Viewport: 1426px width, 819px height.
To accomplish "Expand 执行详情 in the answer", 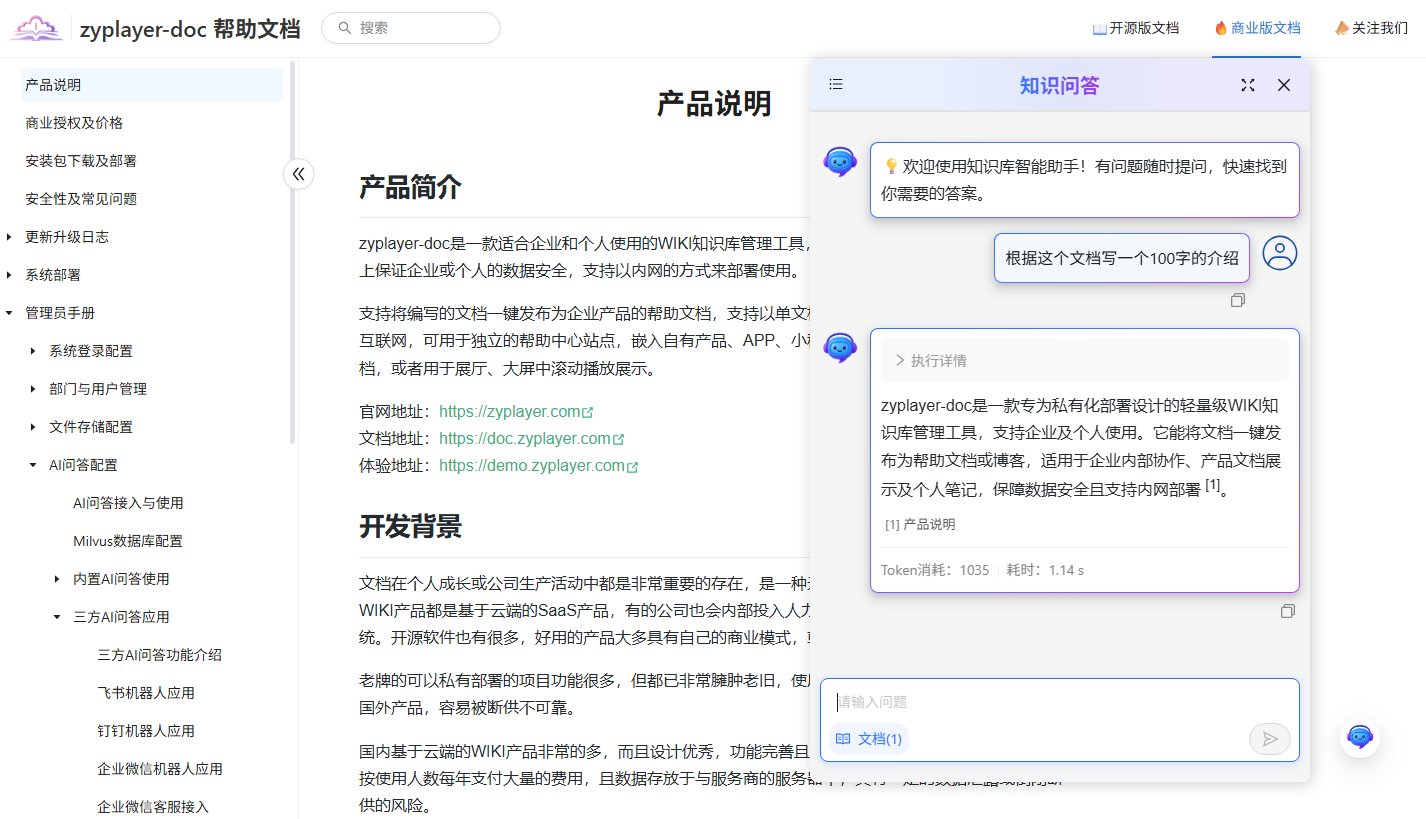I will coord(1085,360).
